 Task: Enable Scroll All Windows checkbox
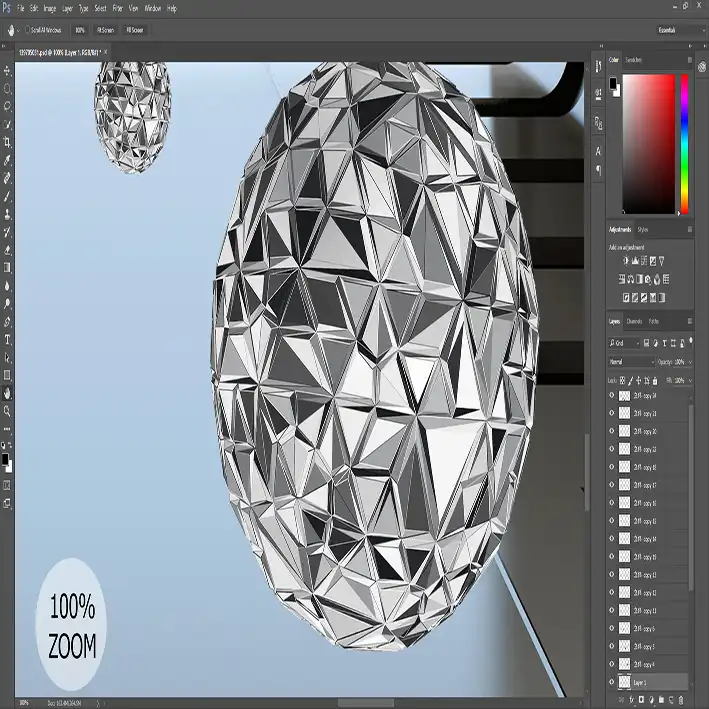pyautogui.click(x=28, y=30)
